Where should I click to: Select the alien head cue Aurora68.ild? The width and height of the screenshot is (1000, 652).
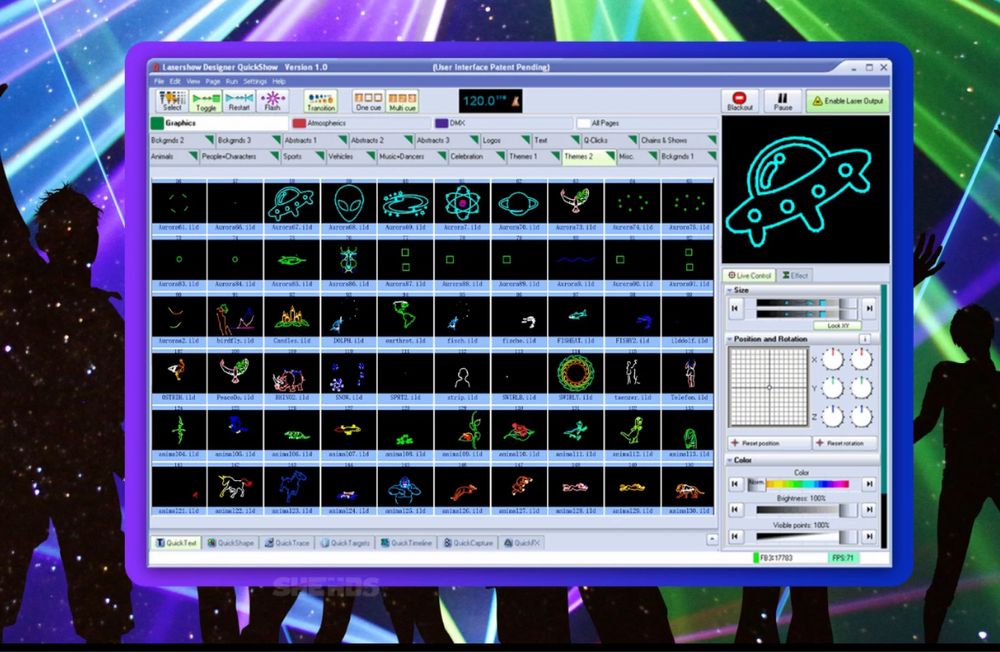point(349,207)
